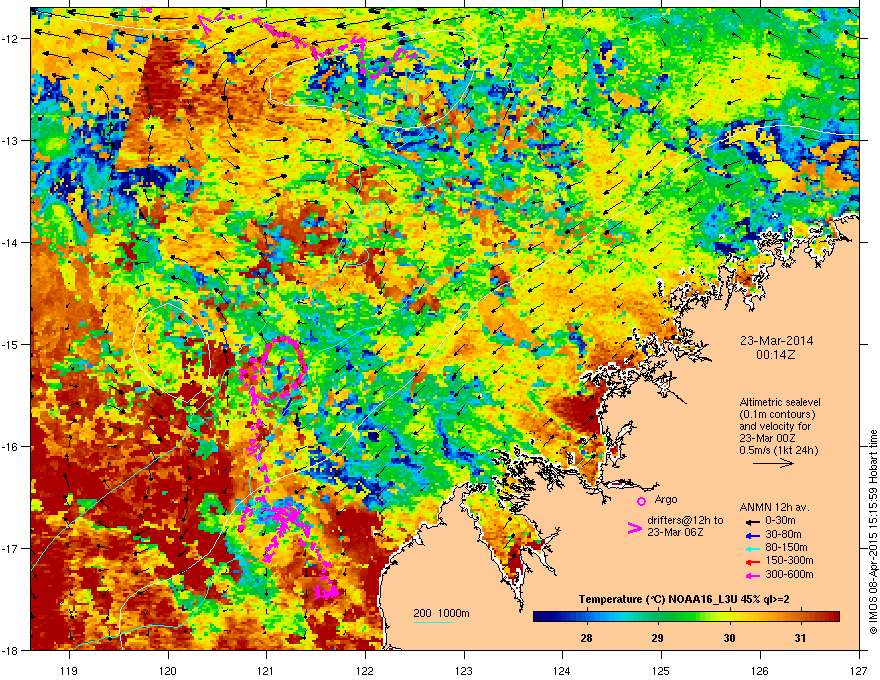
Task: Click longitude axis label 119
Action: [x=69, y=670]
